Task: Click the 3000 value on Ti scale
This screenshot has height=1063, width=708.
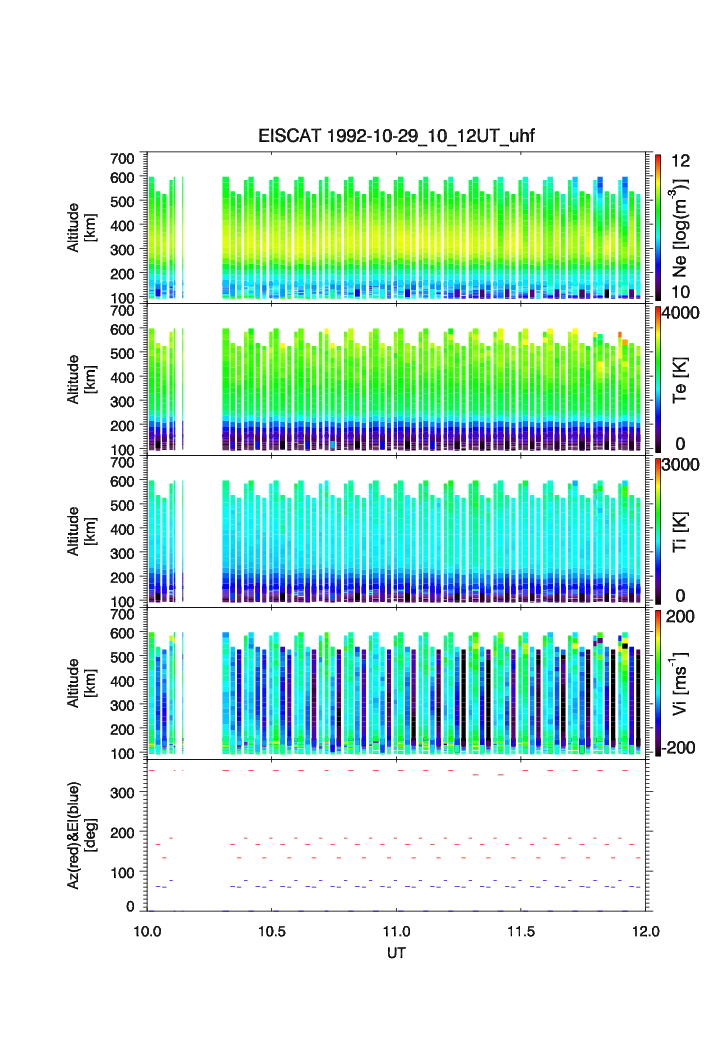Action: click(x=681, y=465)
